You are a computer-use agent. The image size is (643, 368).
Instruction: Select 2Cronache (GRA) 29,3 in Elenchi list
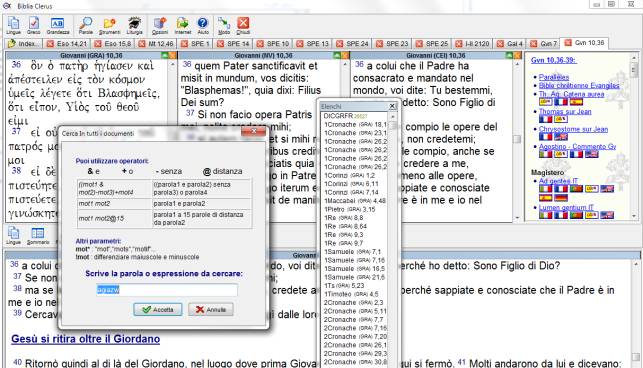pos(355,354)
